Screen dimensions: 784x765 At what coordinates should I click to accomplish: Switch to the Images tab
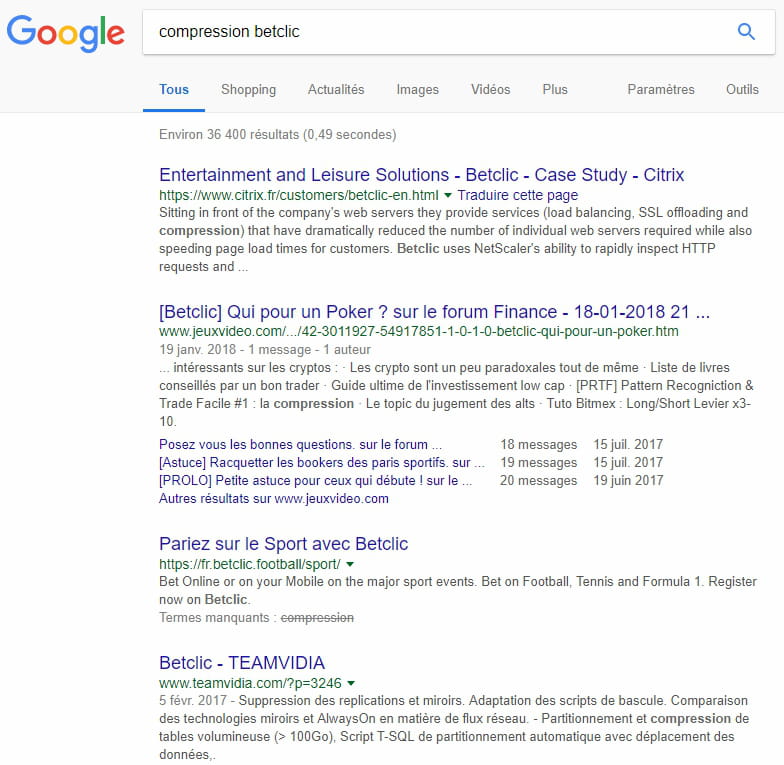[x=418, y=90]
